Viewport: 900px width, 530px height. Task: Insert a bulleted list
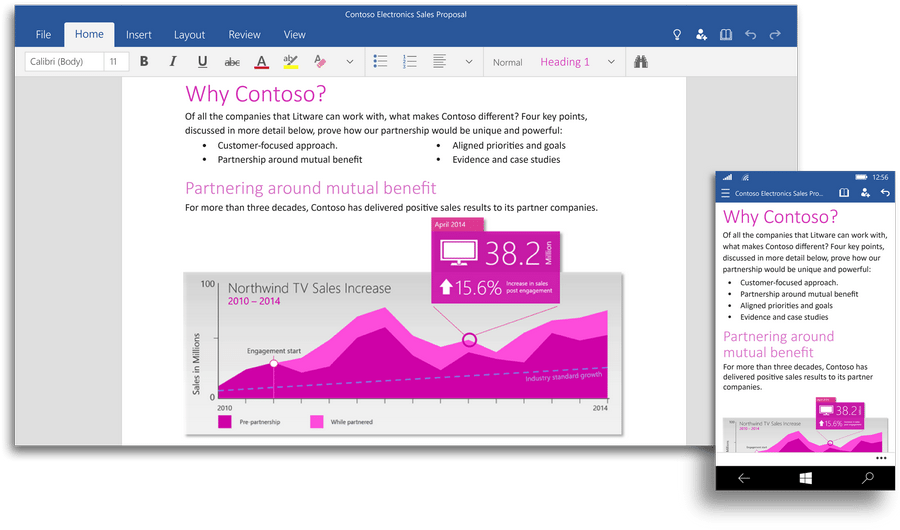(380, 62)
